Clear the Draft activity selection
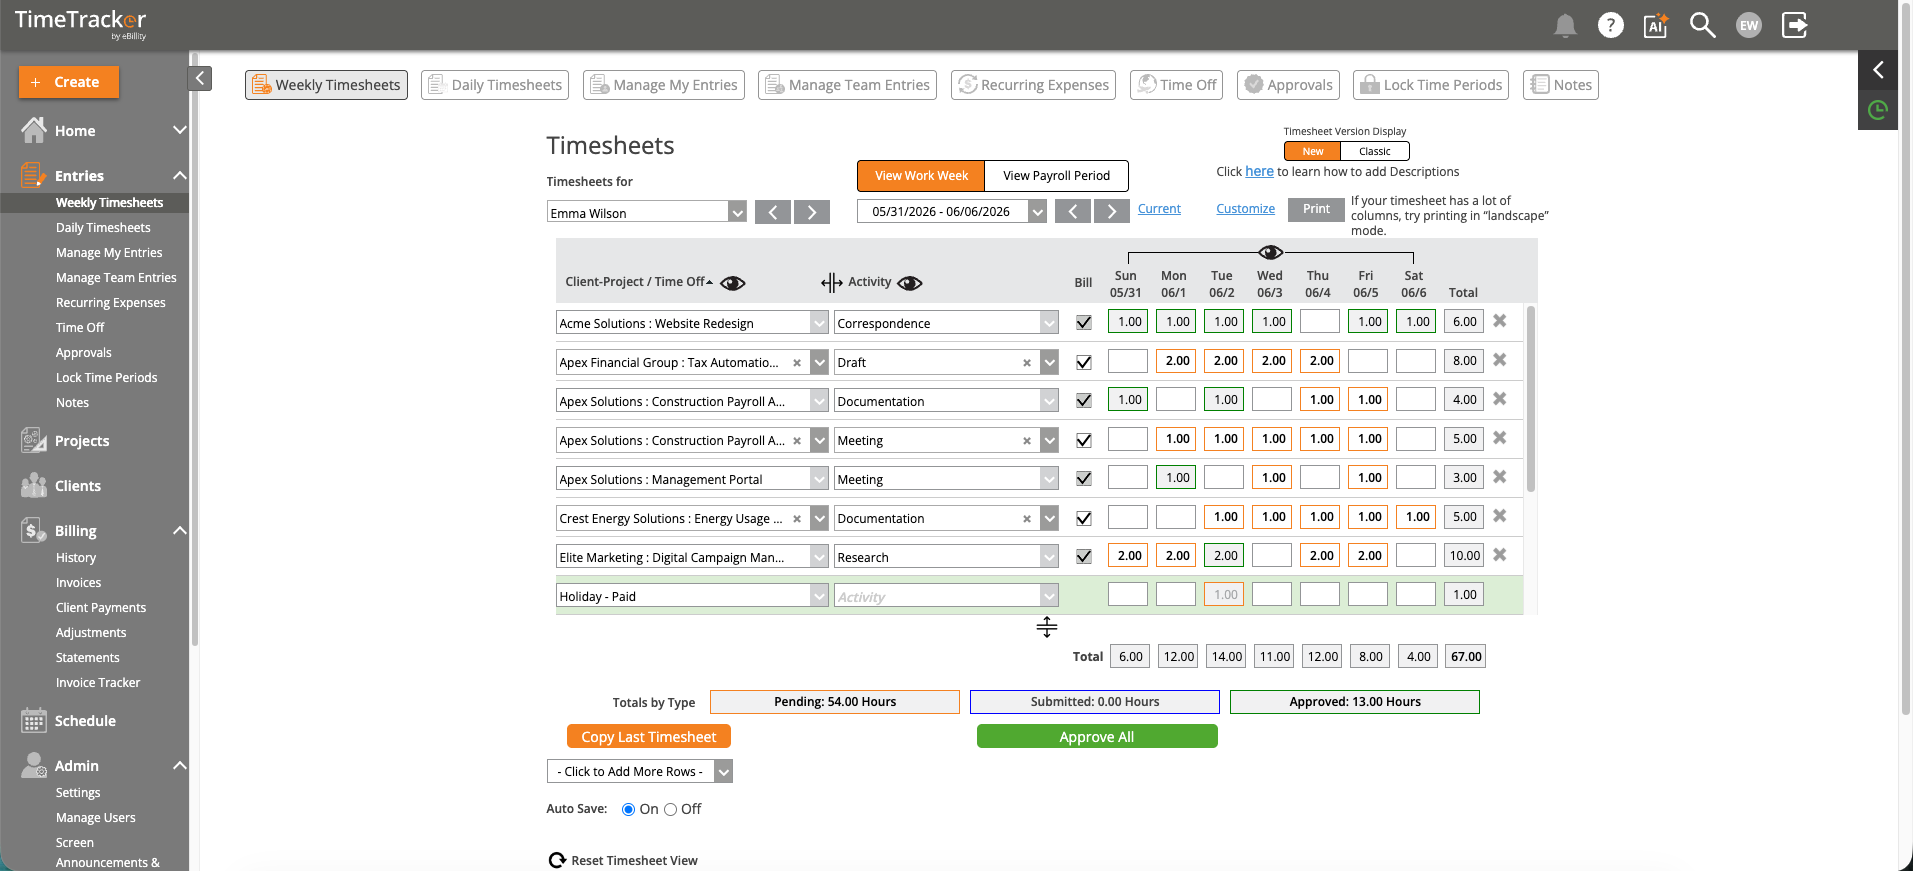 [1027, 363]
